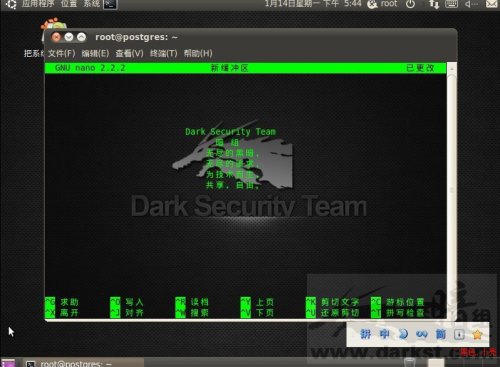Toggle the punctuation mode icon on IME bar
500x367 pixels.
[x=422, y=334]
